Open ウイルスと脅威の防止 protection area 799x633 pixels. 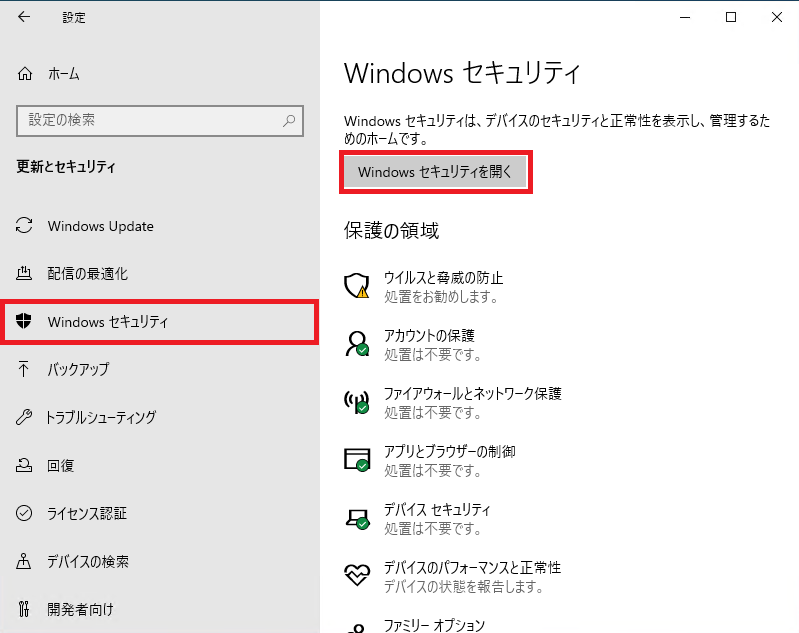pyautogui.click(x=443, y=278)
